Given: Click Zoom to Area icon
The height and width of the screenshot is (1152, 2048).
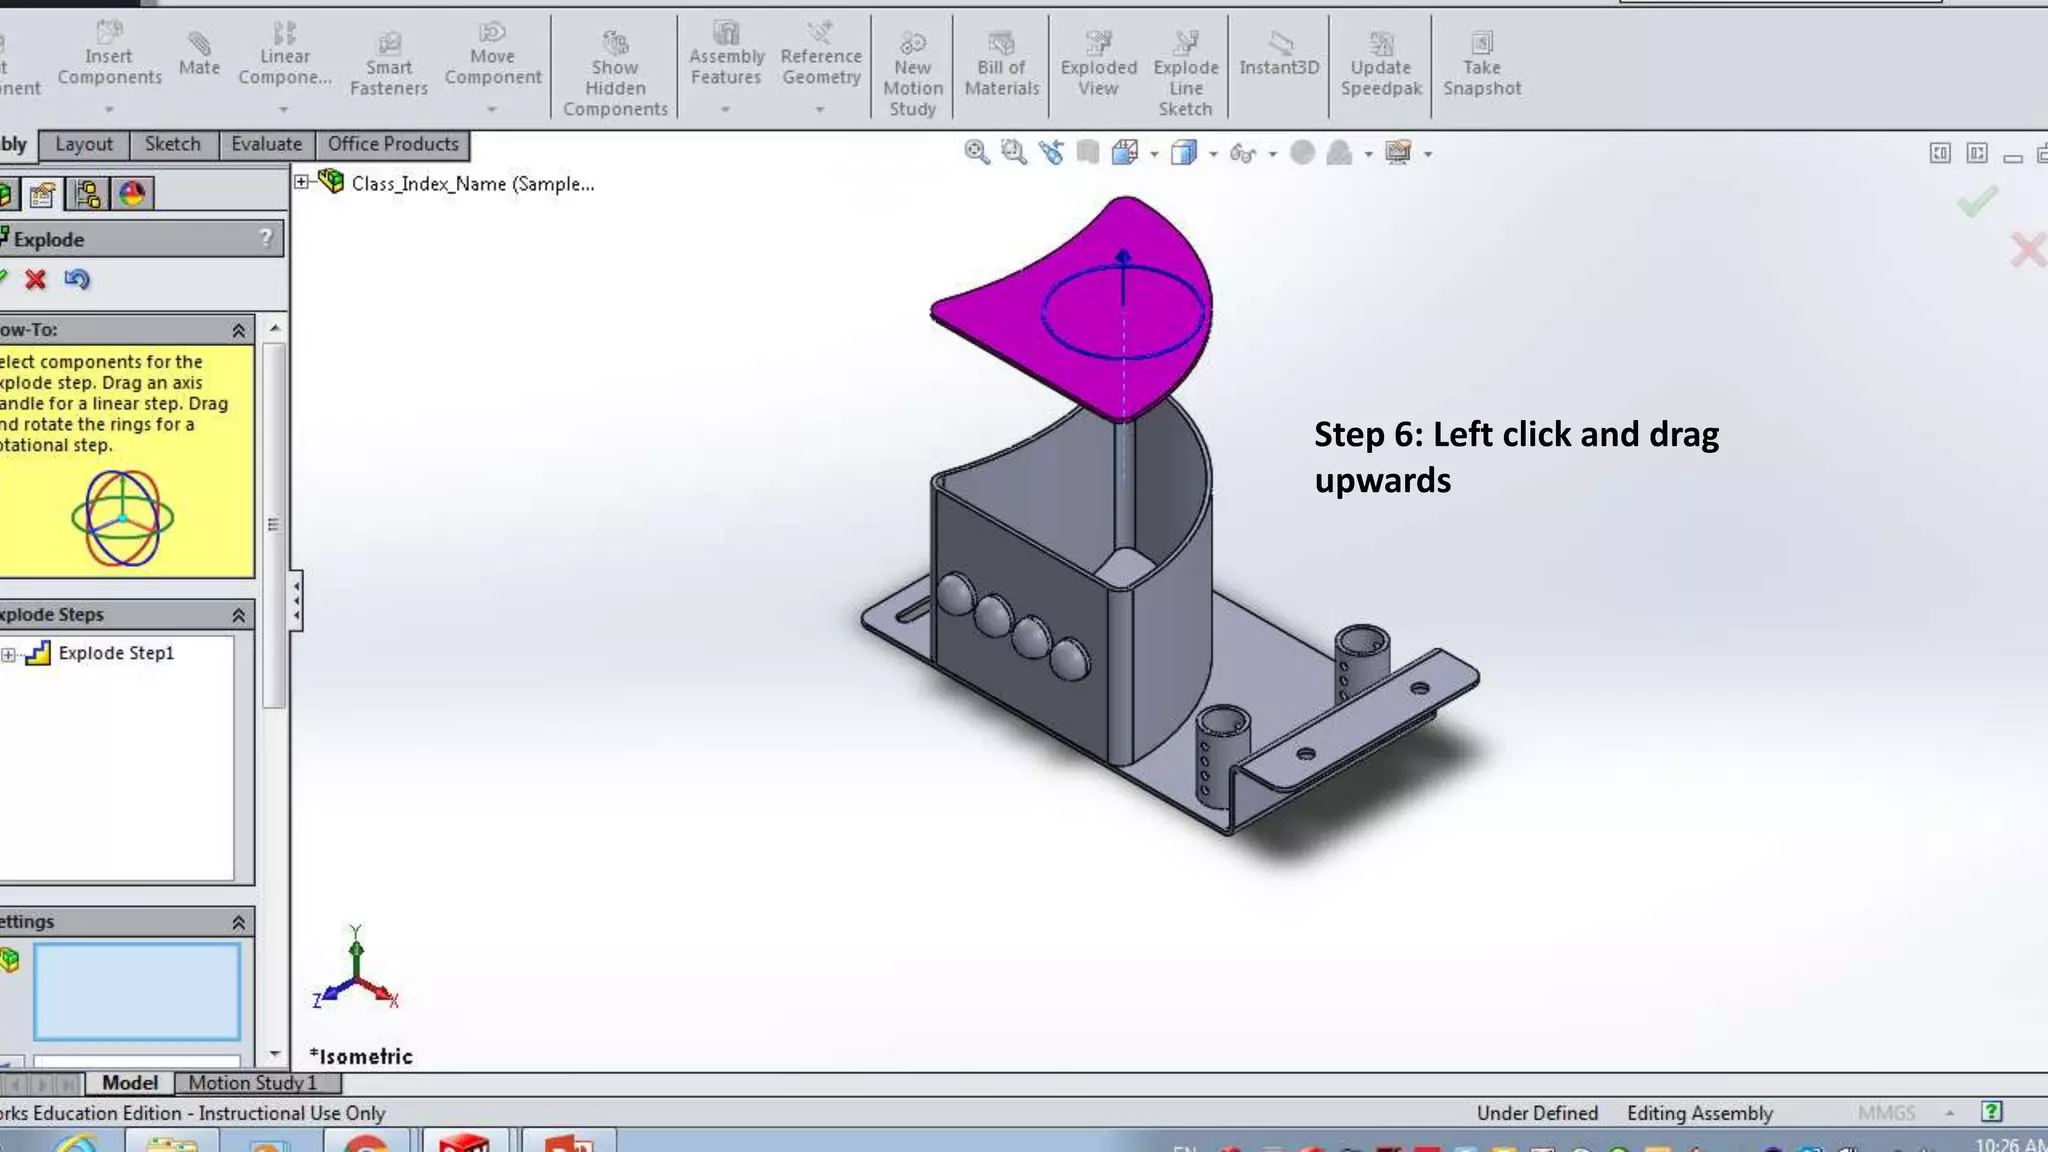Looking at the screenshot, I should (x=1014, y=153).
